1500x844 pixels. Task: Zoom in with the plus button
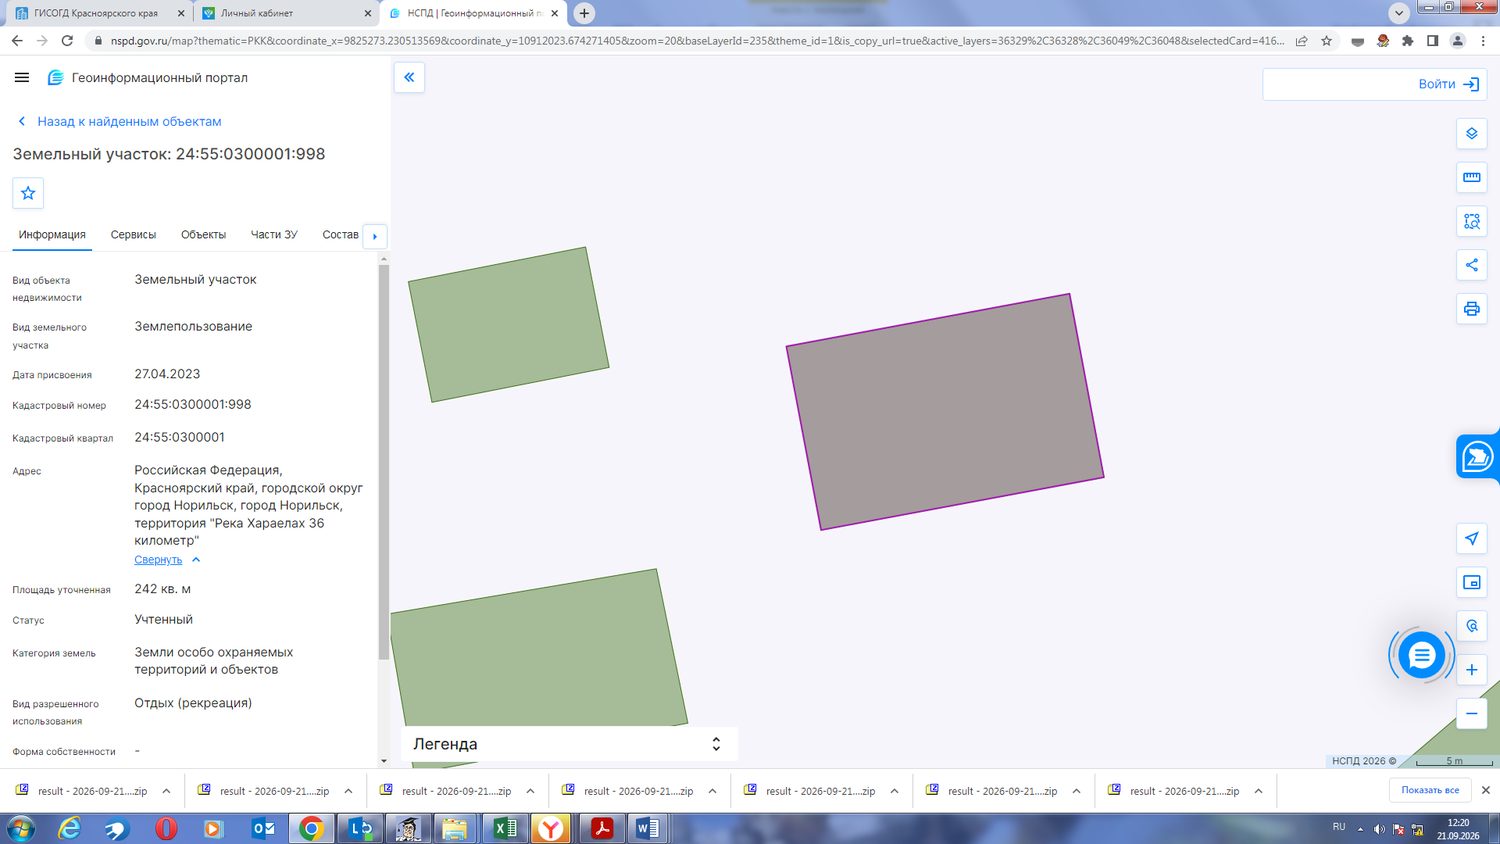tap(1472, 670)
